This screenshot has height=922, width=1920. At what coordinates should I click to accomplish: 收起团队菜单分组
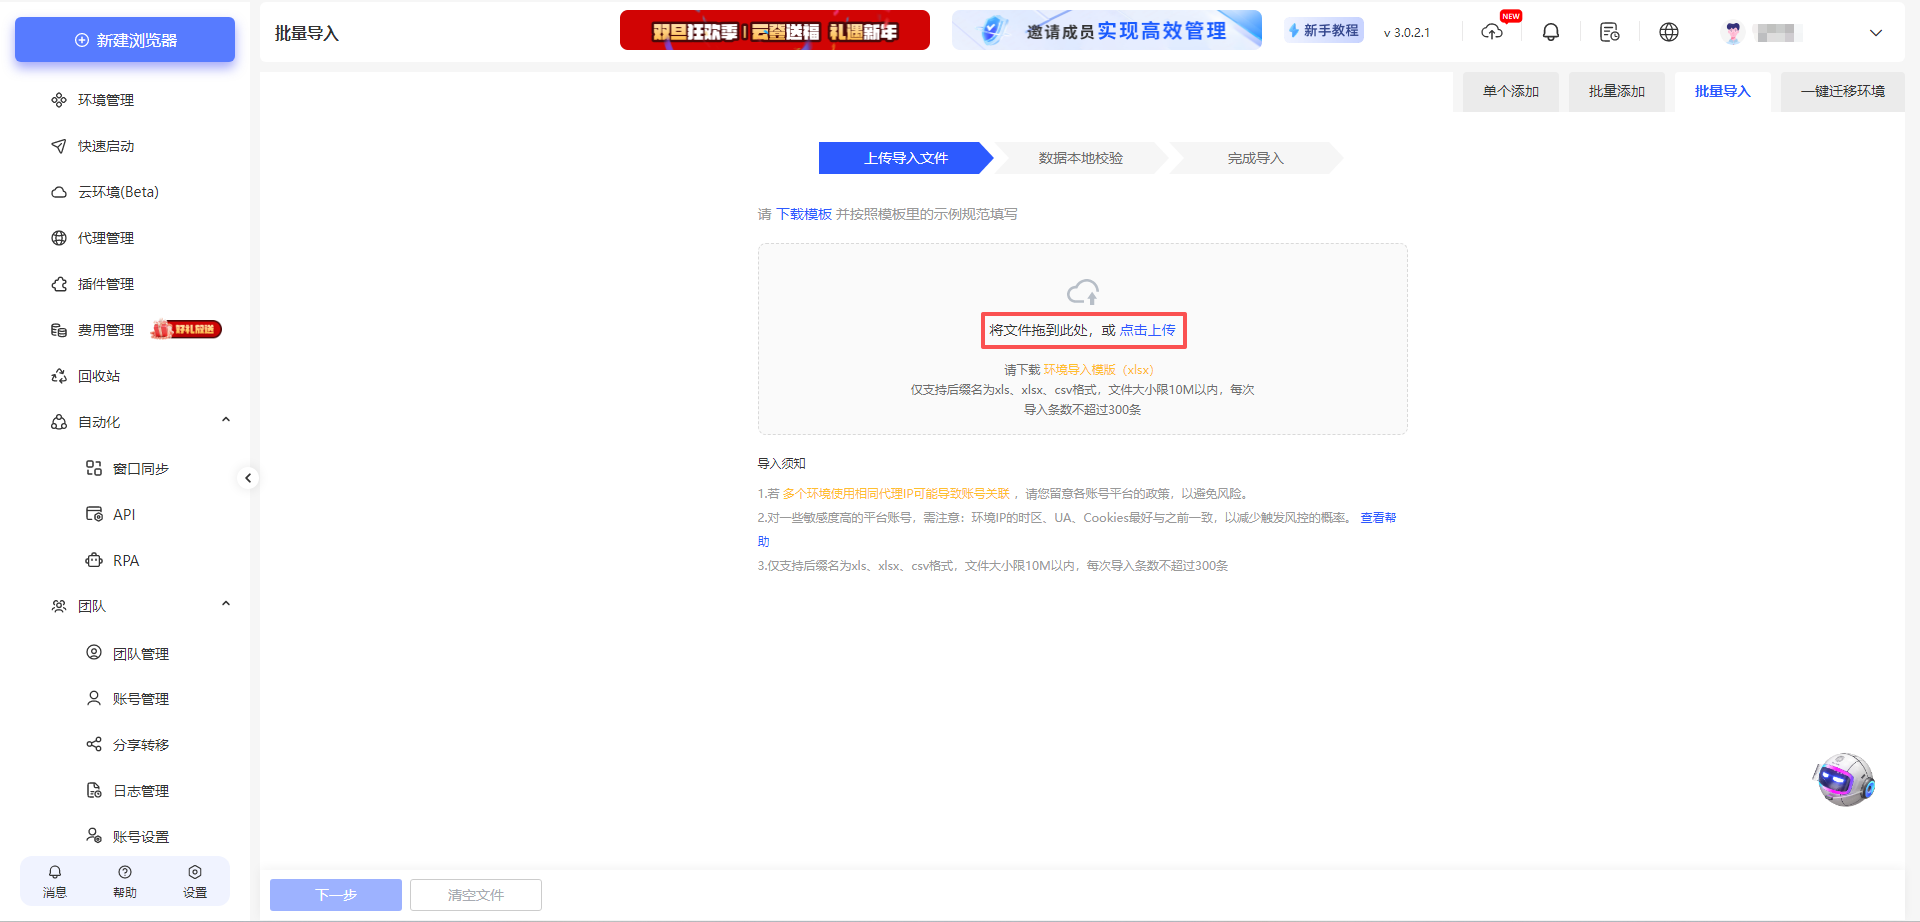(x=225, y=603)
